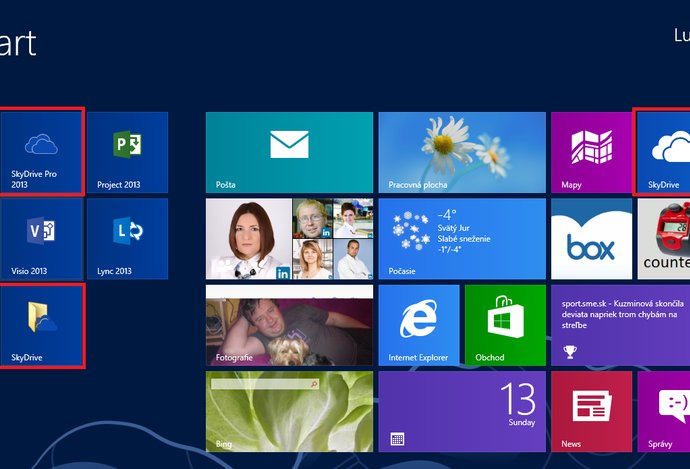Open SkyDrive app tile with white cloud
690x469 pixels.
click(x=664, y=152)
